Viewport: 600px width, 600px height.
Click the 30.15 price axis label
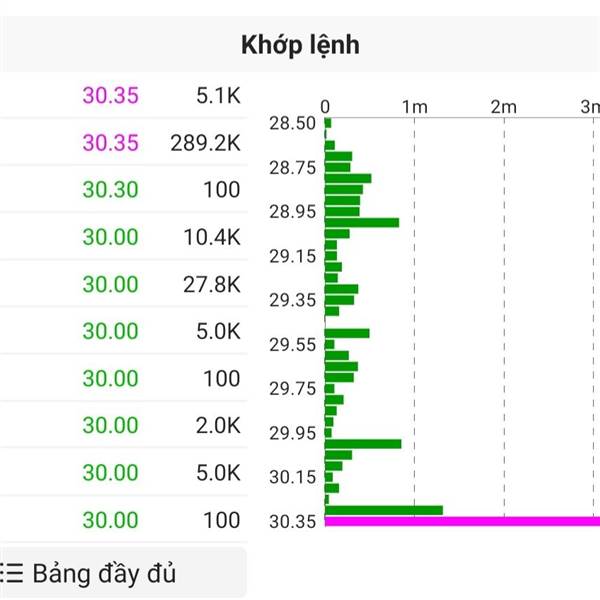point(293,477)
